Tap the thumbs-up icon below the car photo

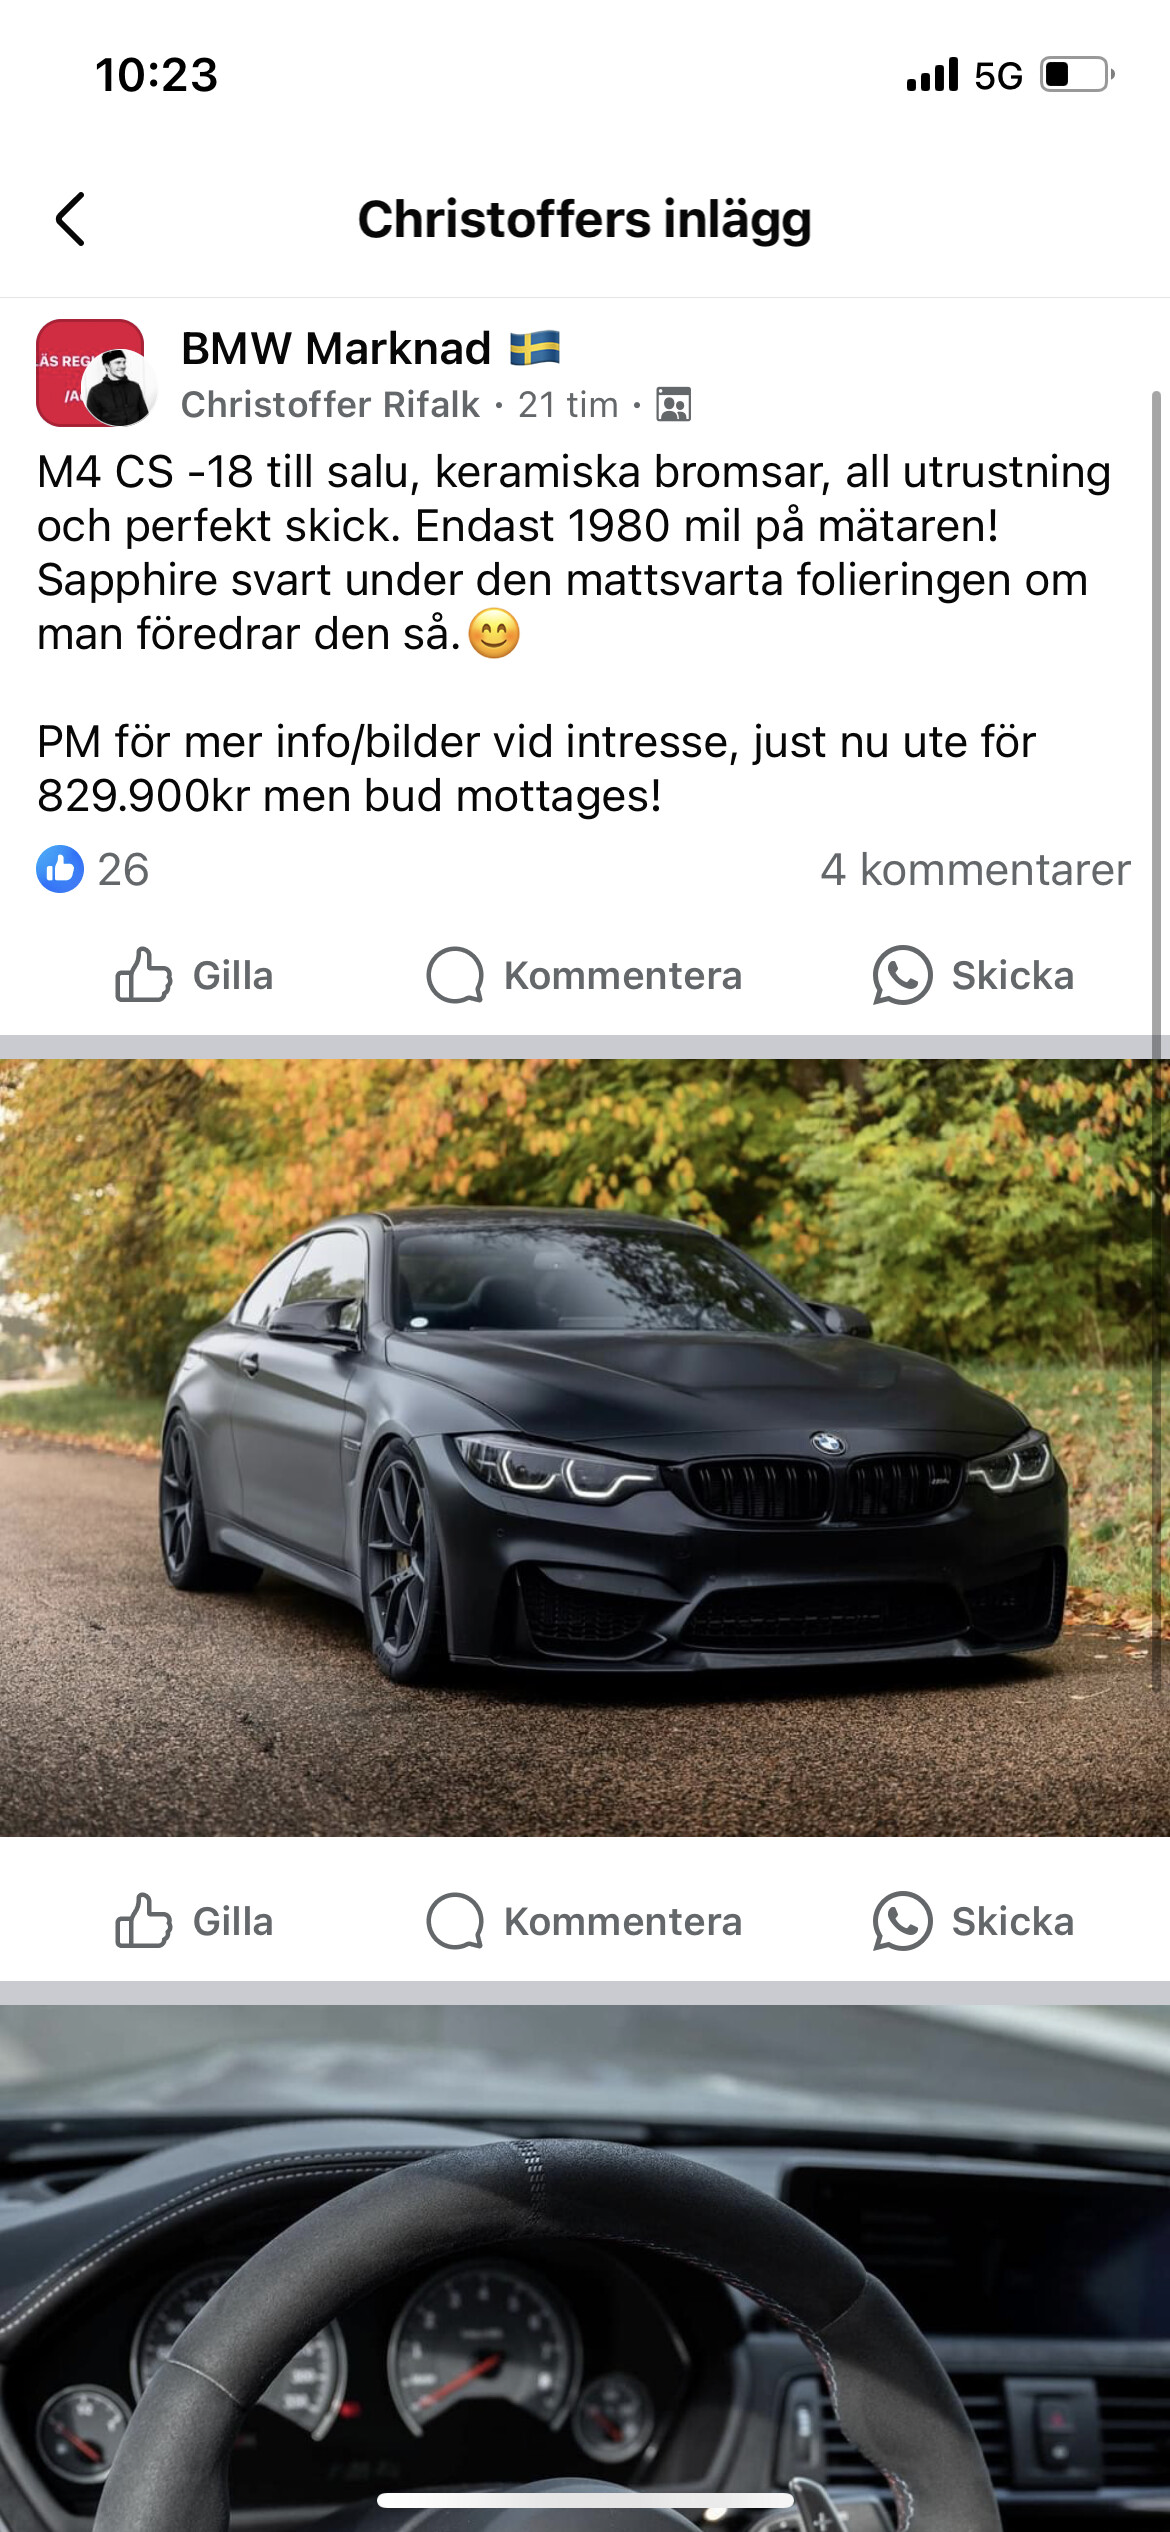coord(143,1921)
